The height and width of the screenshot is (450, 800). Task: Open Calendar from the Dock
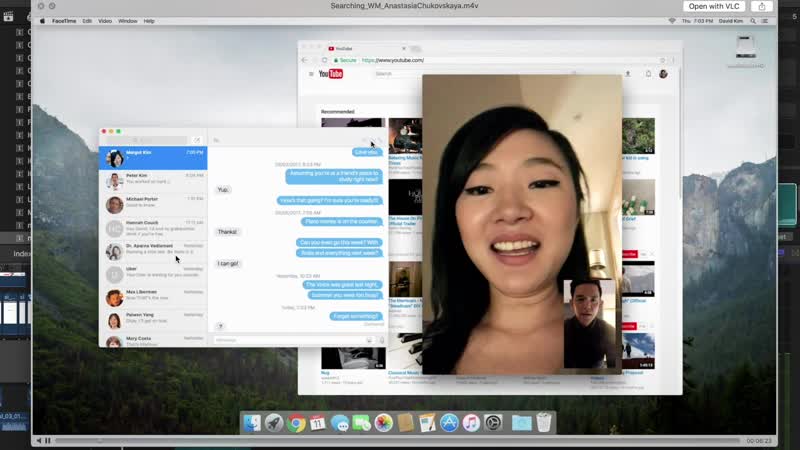tap(317, 423)
